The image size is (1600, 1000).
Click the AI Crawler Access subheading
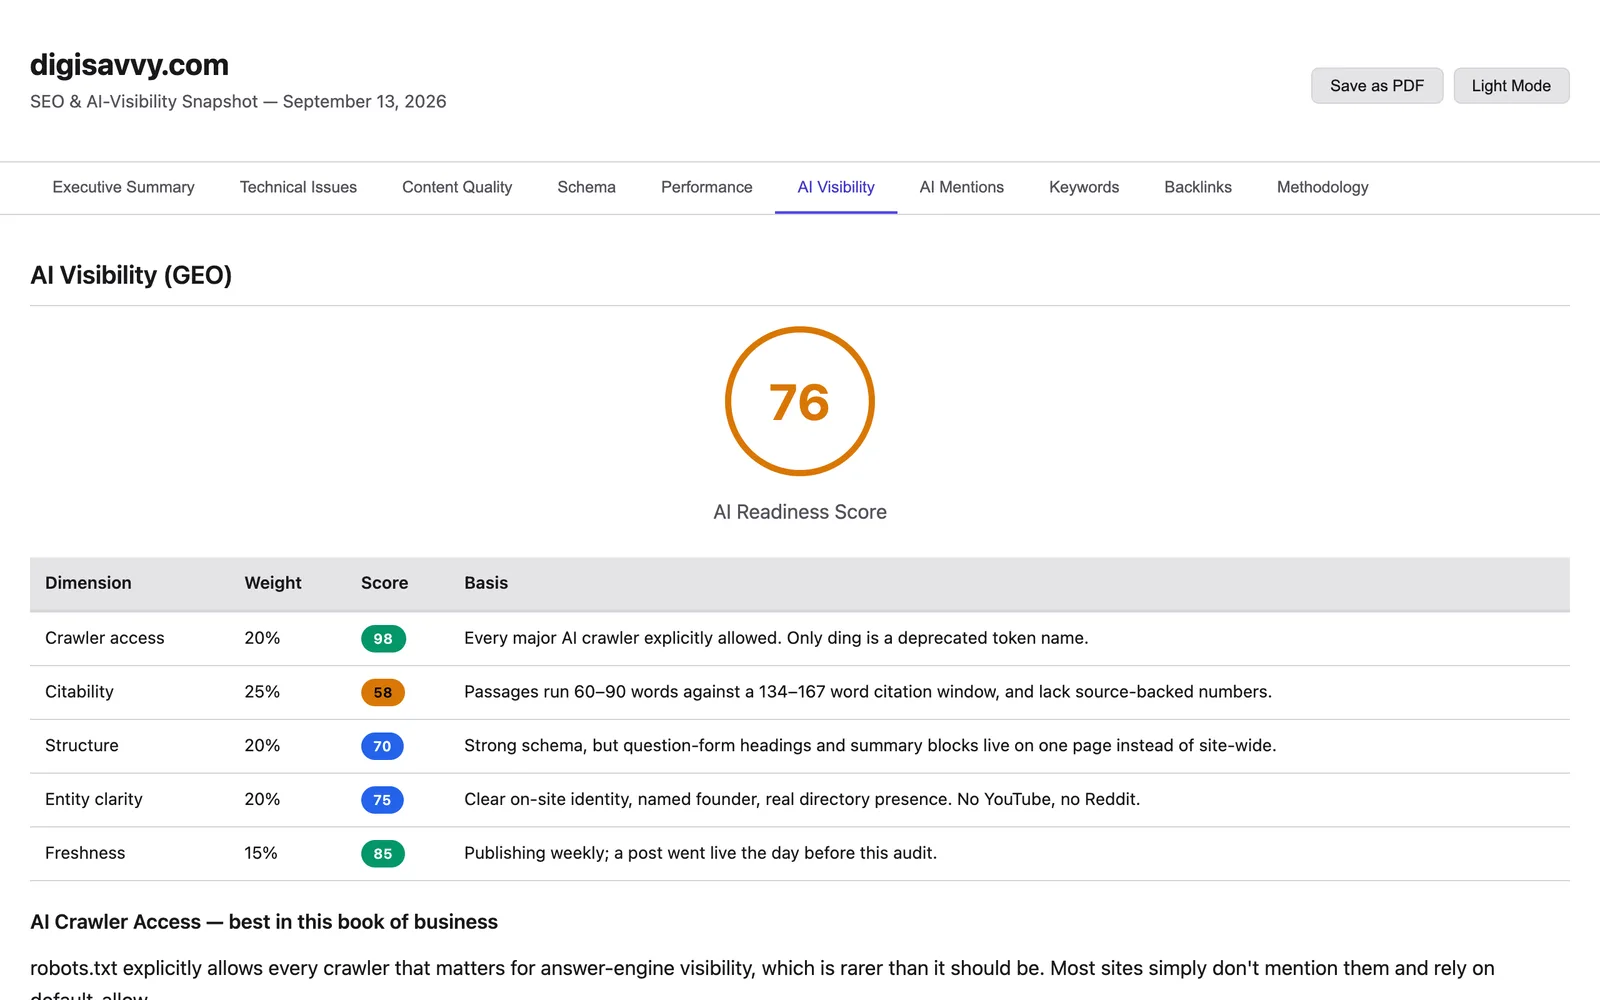coord(264,922)
